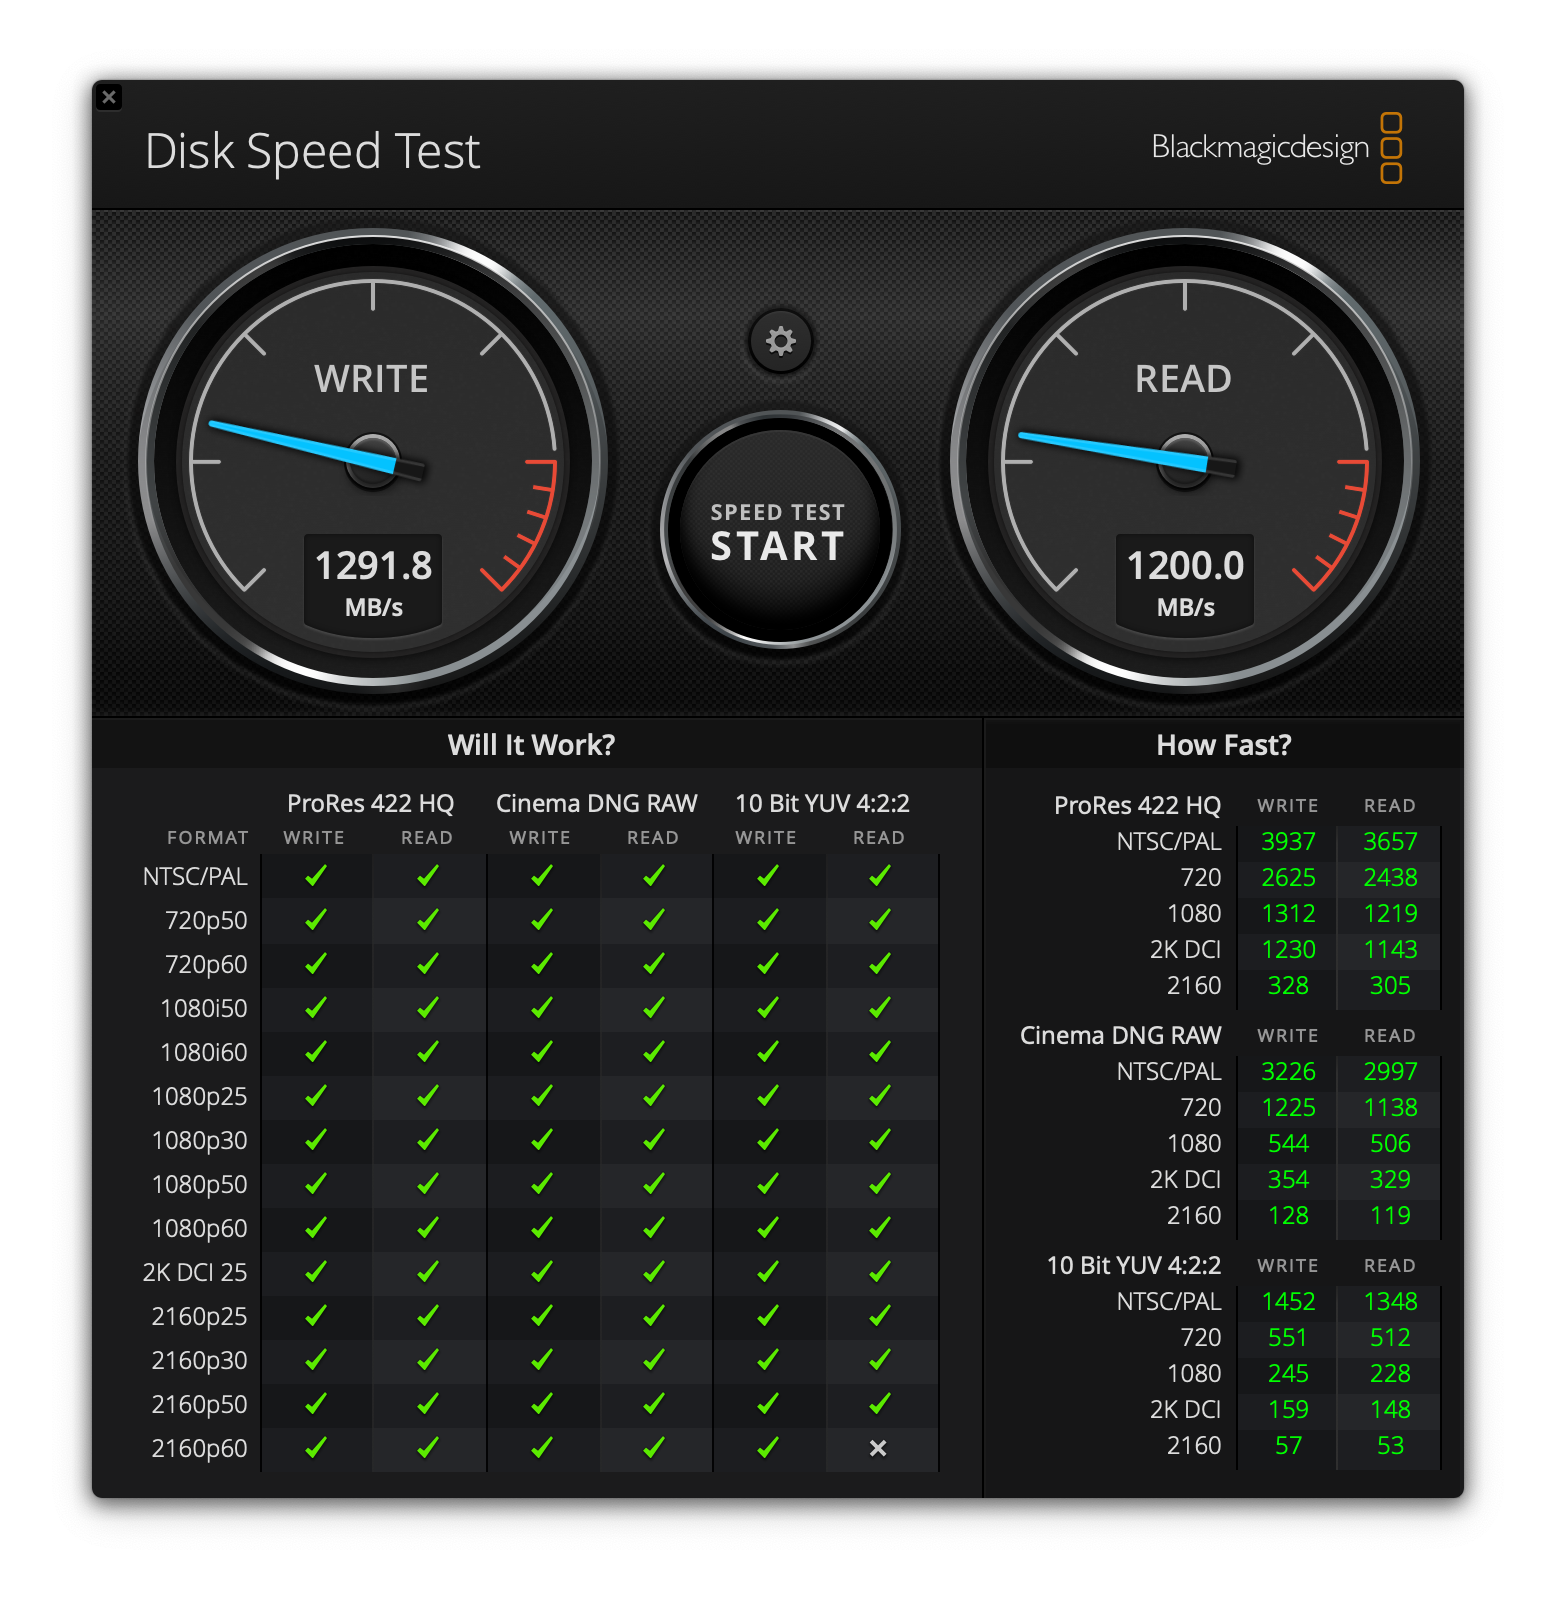Click 1080p60 10 Bit YUV write checkmark
The width and height of the screenshot is (1556, 1604).
[x=768, y=1228]
